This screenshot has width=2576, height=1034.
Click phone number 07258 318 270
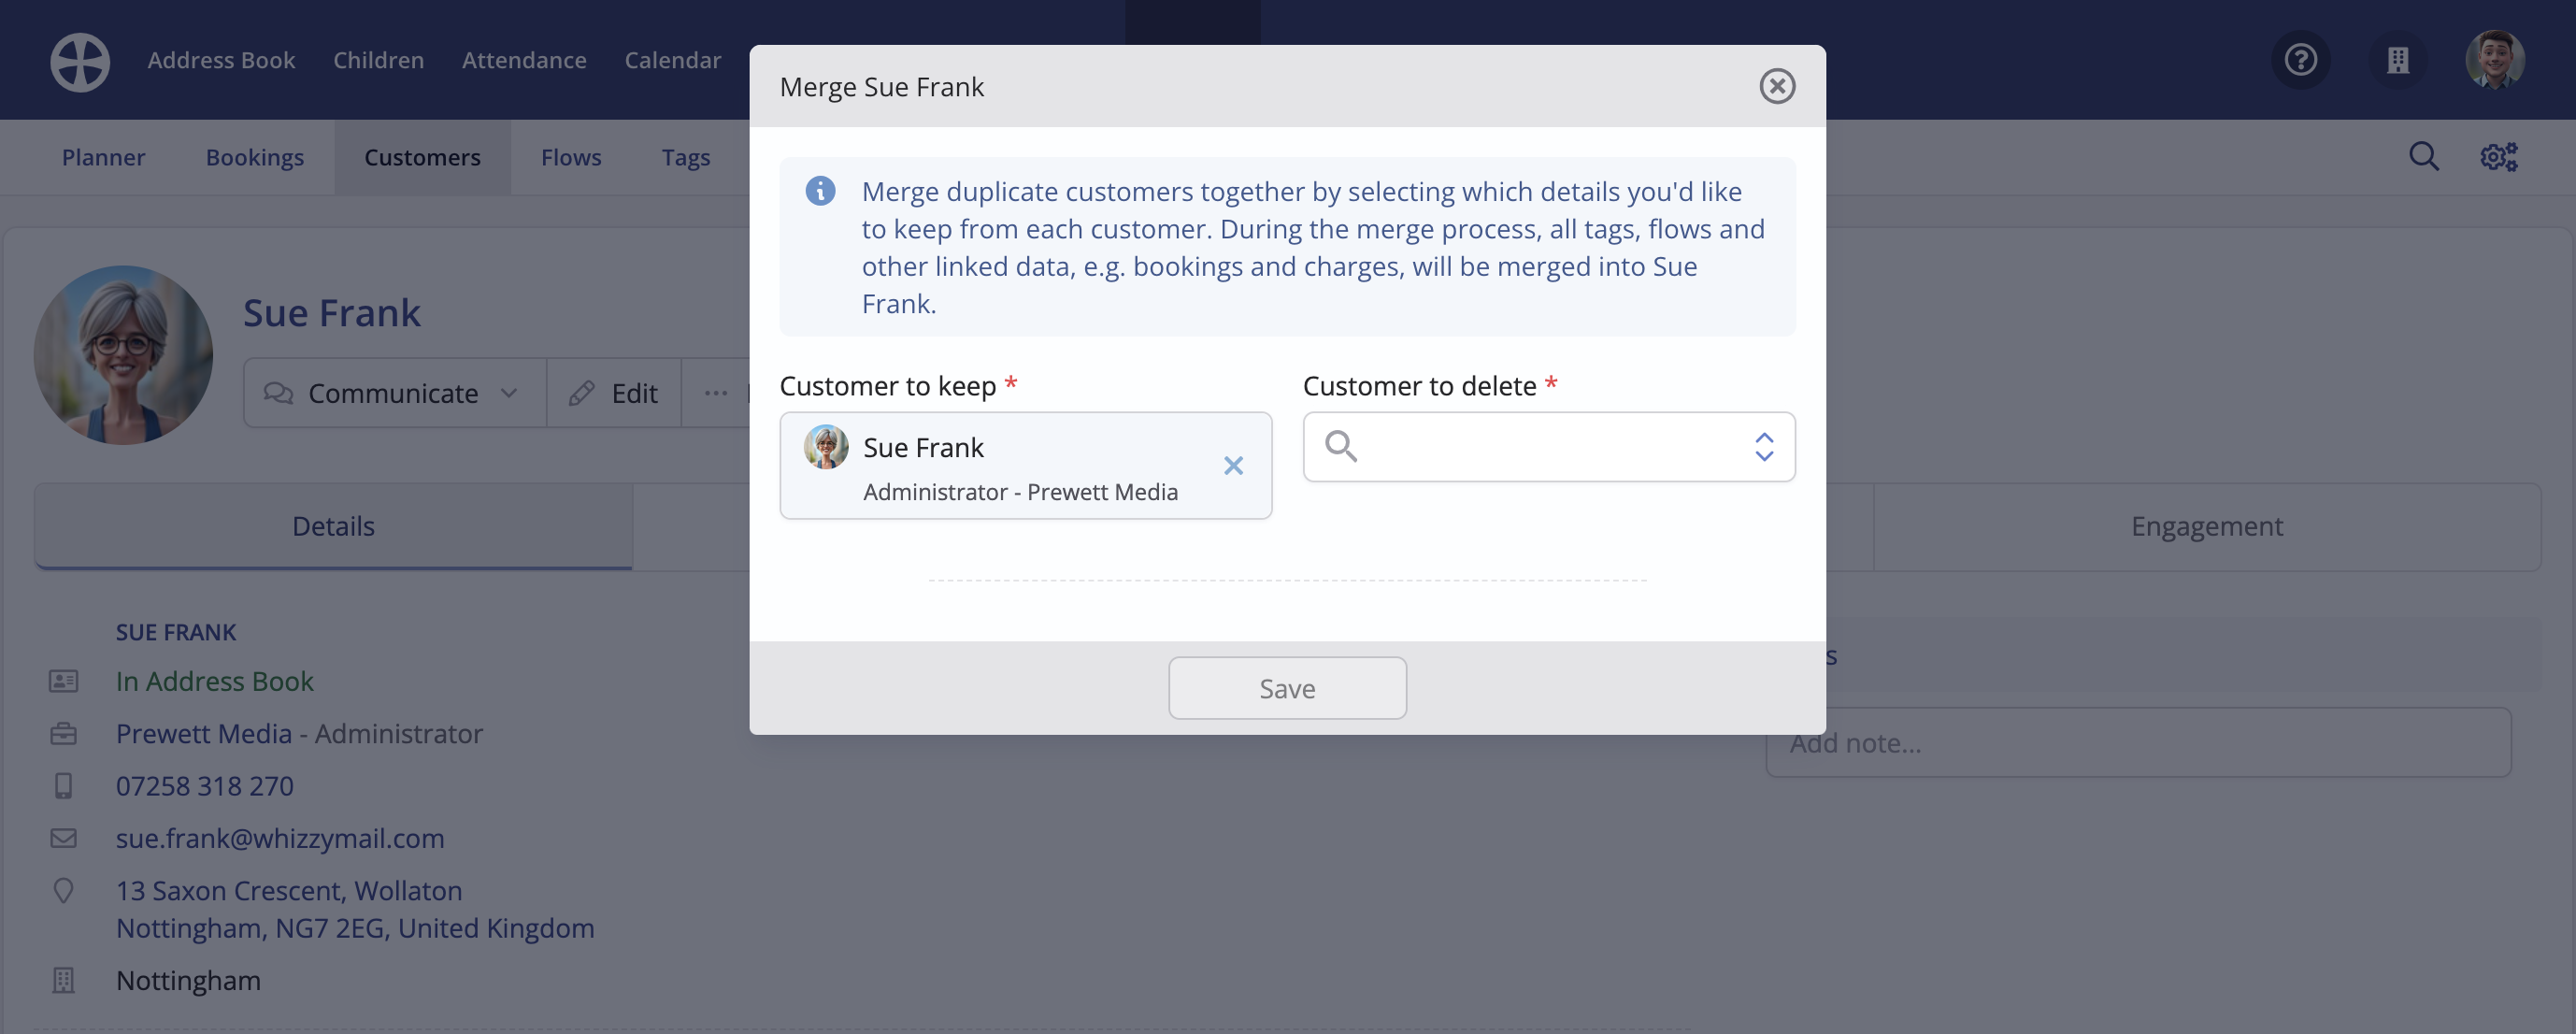point(205,786)
